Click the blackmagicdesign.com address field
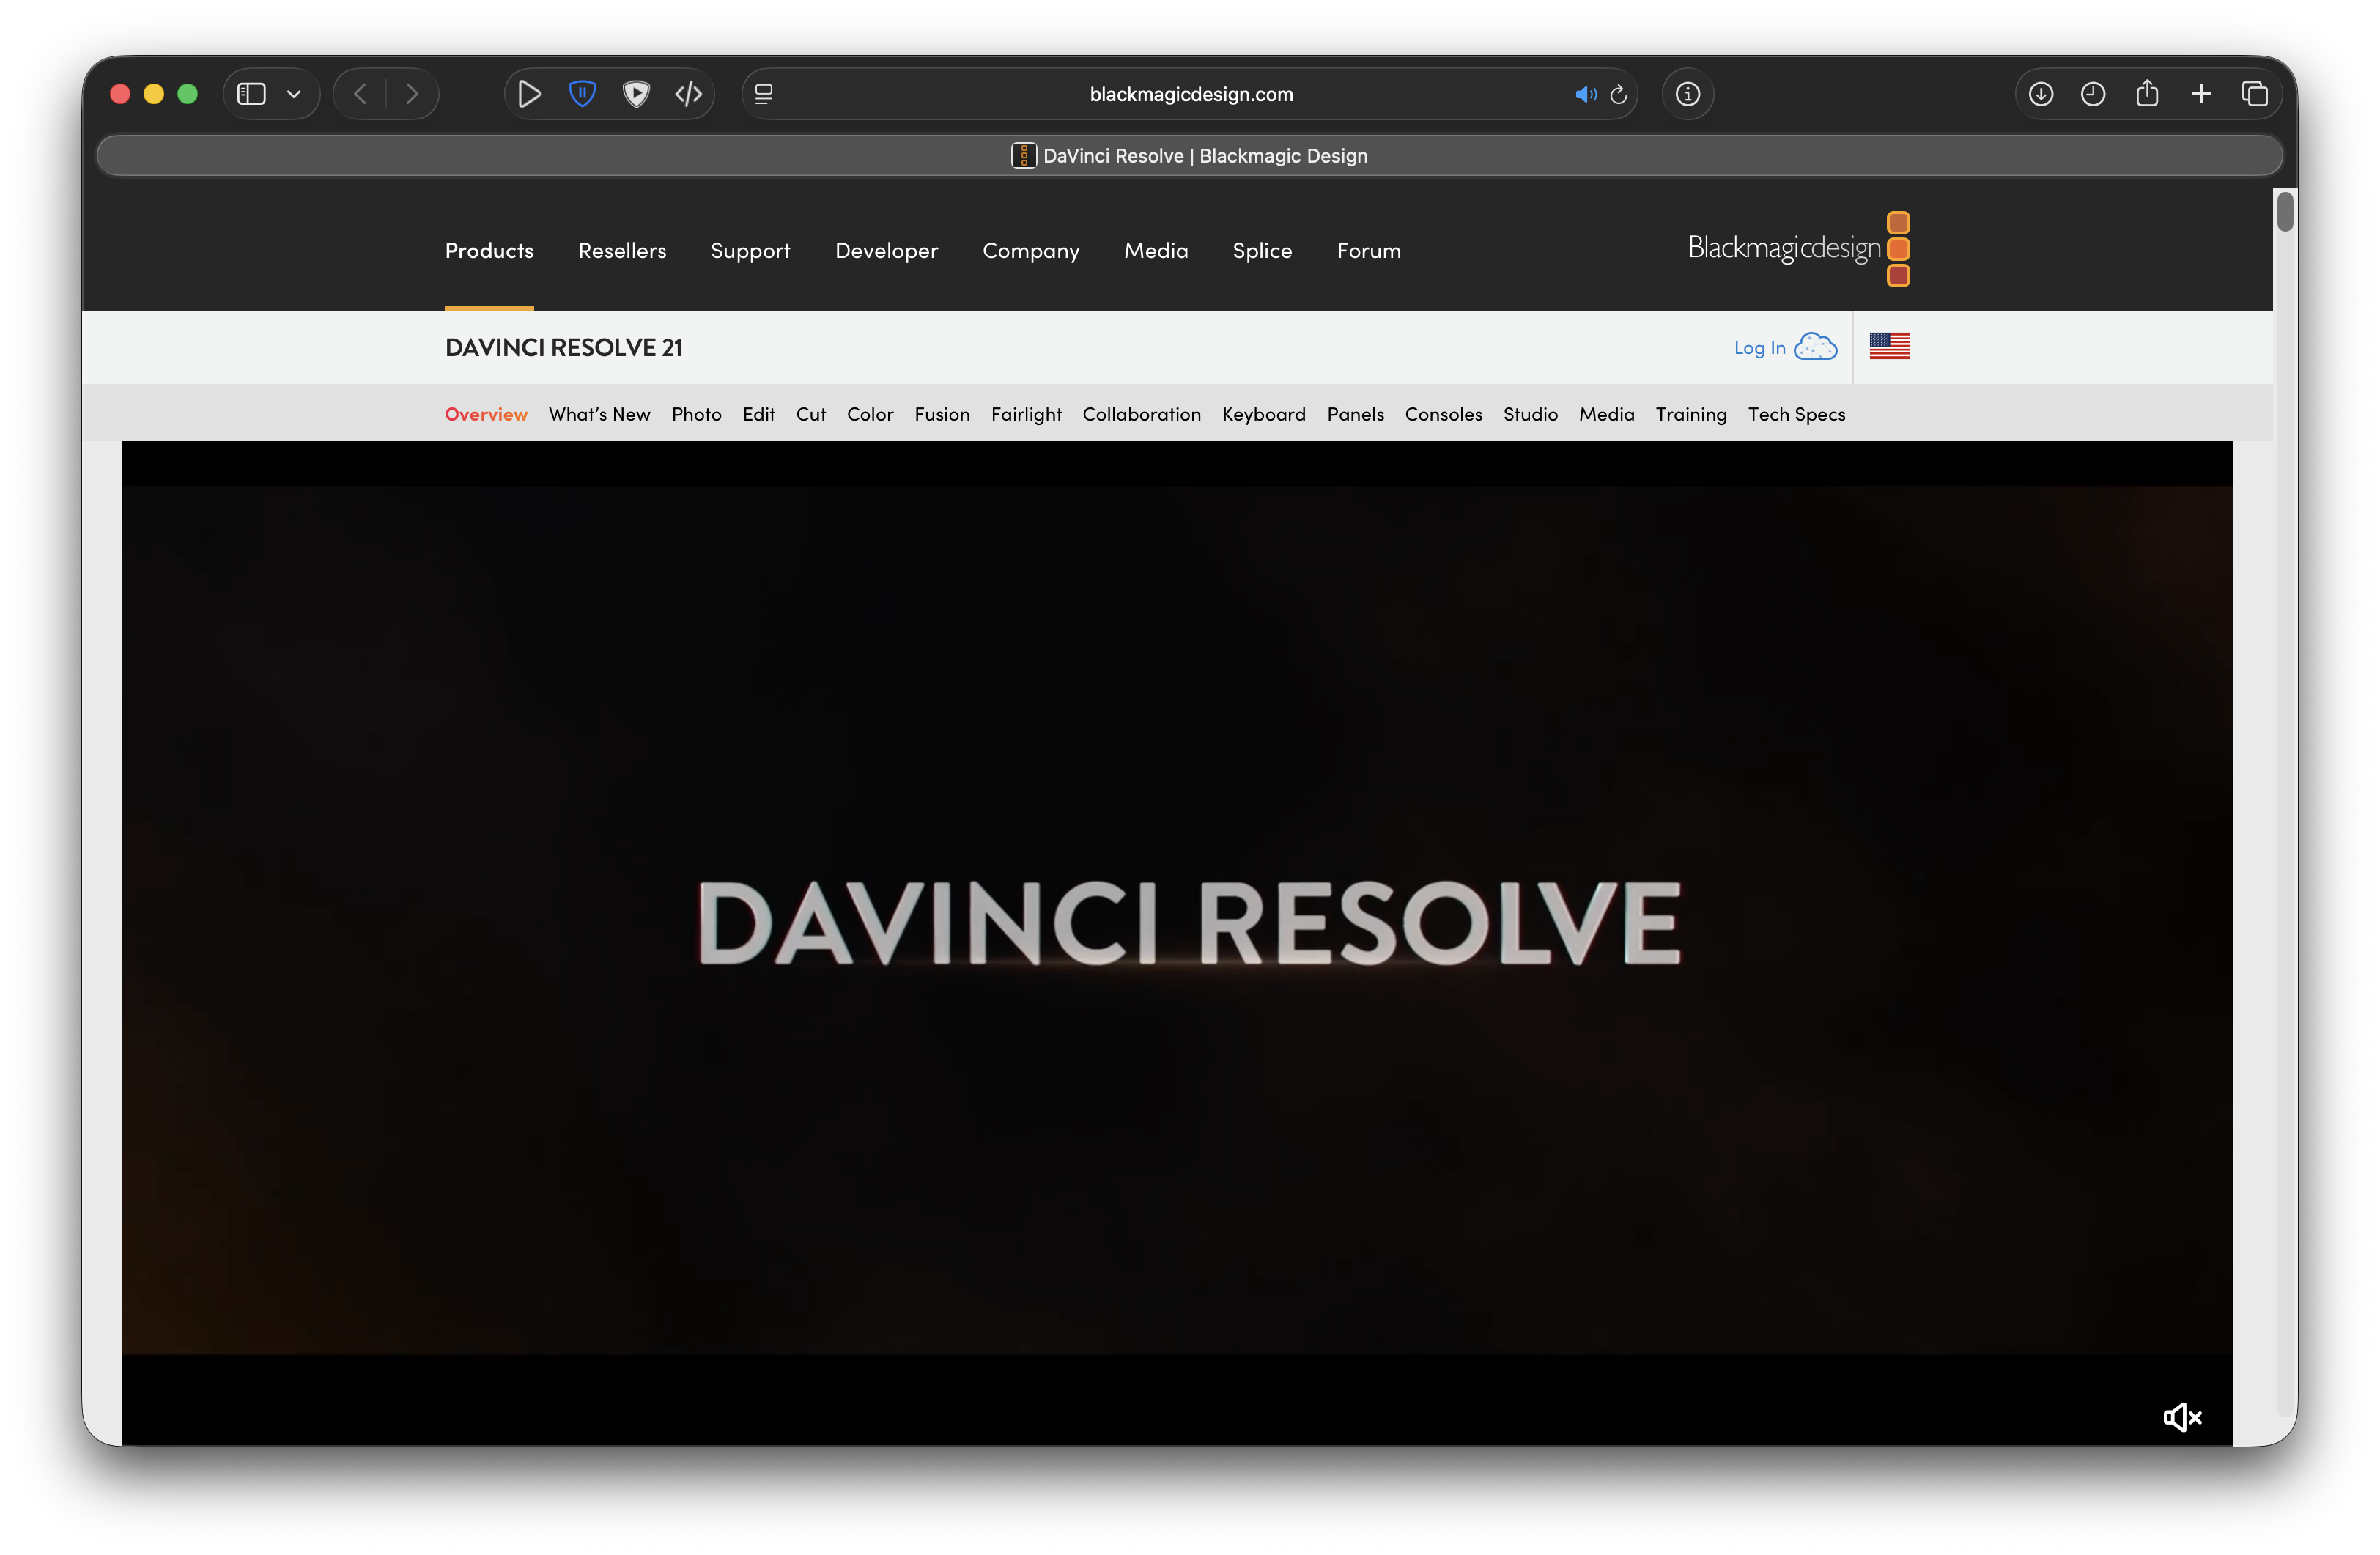Screen dimensions: 2380x1555 (x=1190, y=94)
